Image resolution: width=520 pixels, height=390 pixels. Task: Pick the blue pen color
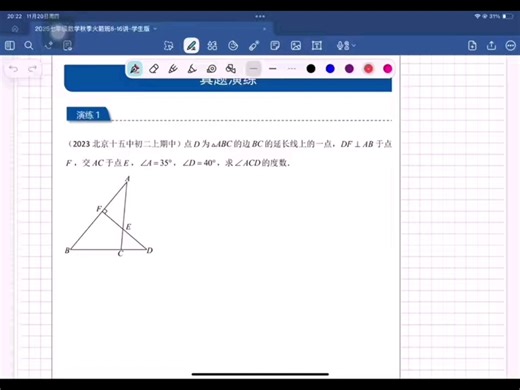coord(330,69)
